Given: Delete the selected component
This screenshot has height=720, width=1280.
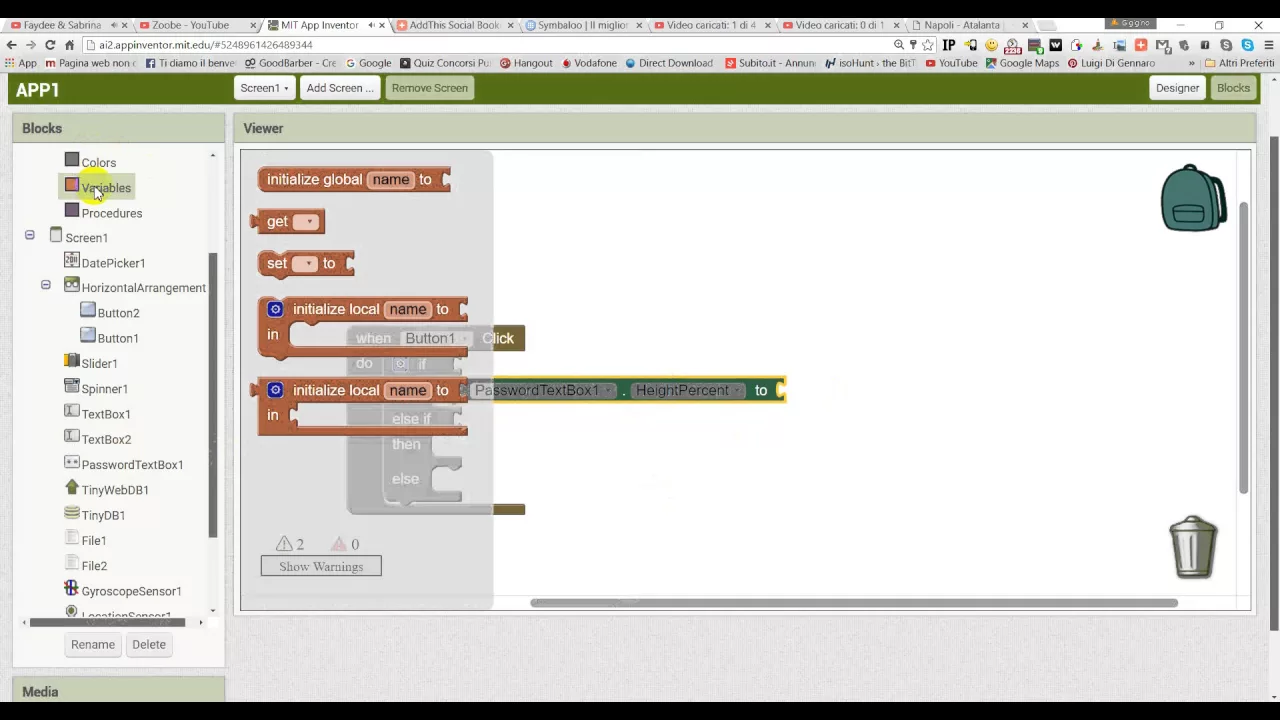Looking at the screenshot, I should click(149, 644).
